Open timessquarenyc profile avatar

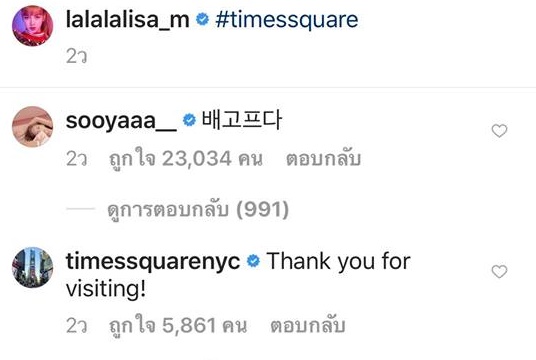coord(32,267)
